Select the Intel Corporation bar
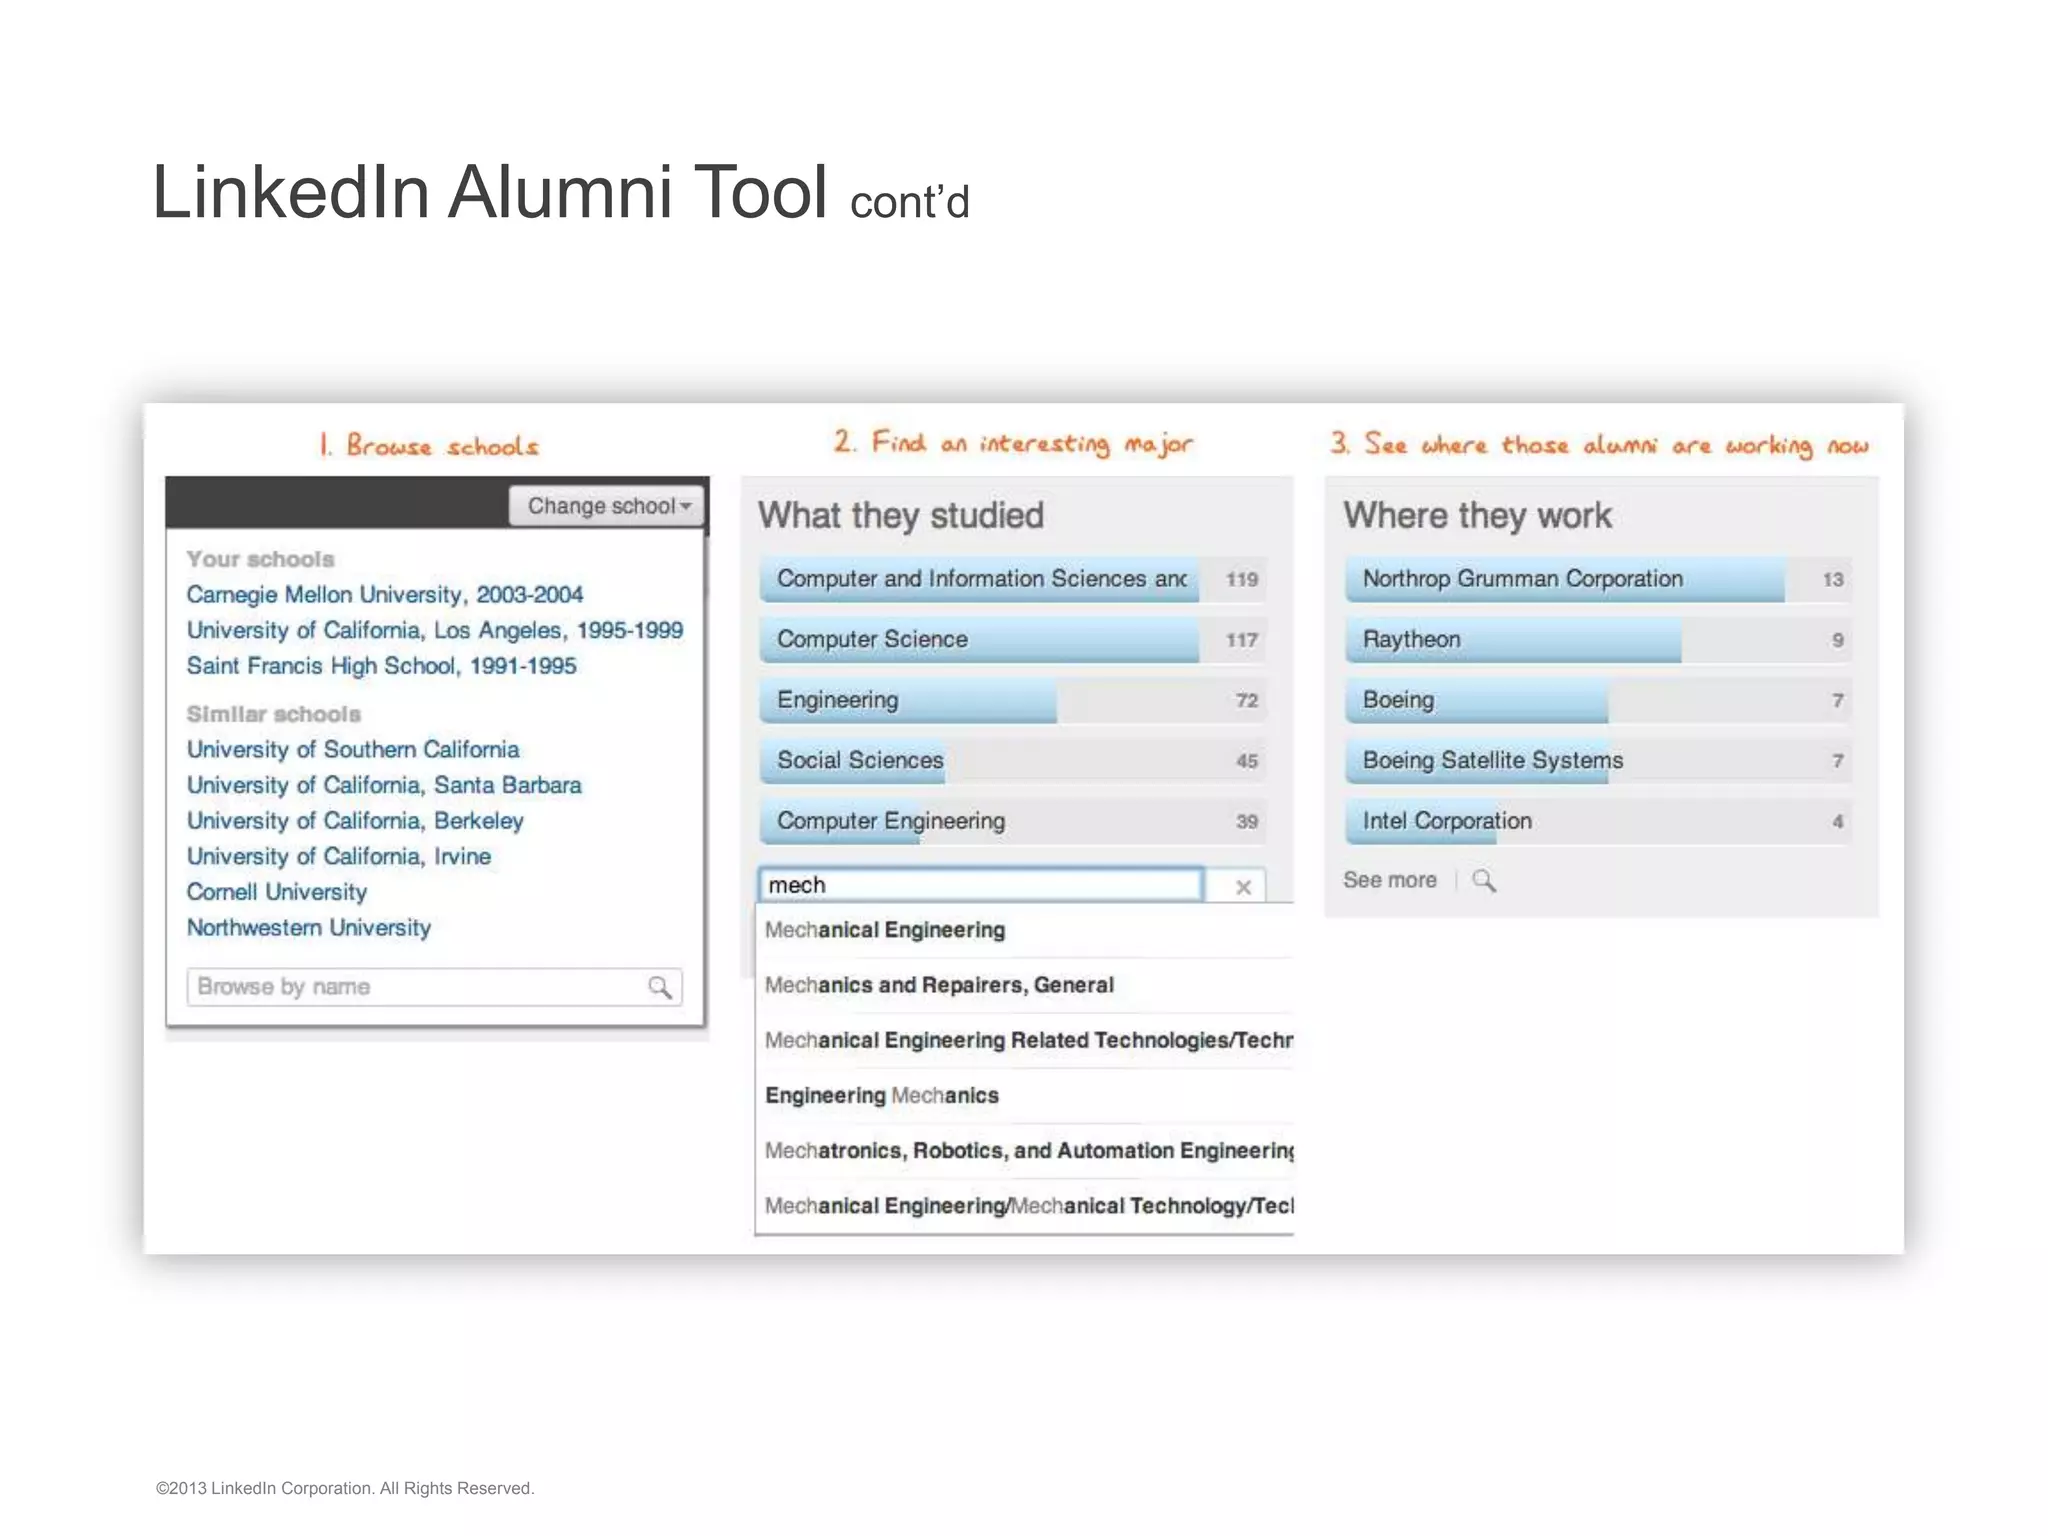This screenshot has height=1536, width=2048. (1597, 822)
